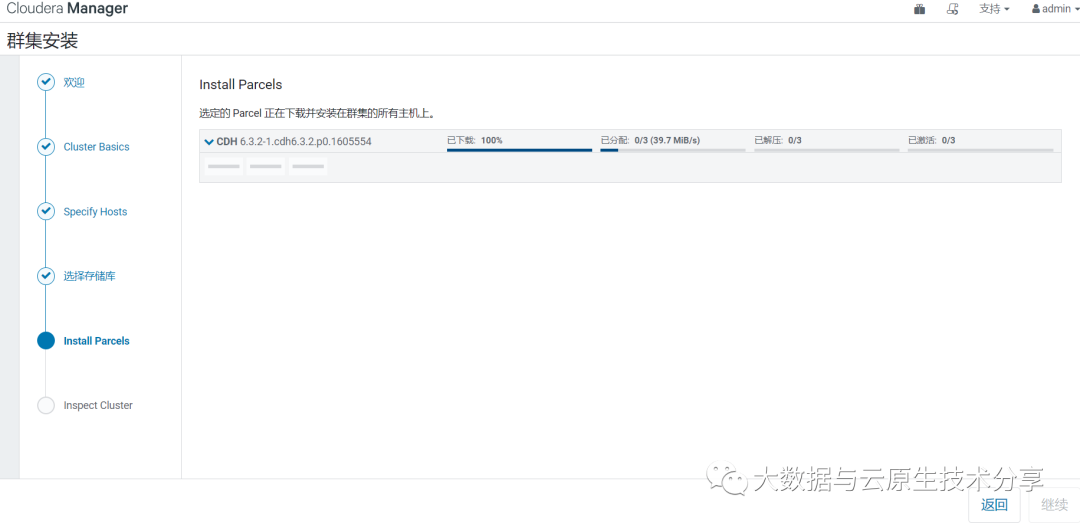Viewport: 1080px width, 527px height.
Task: Click the 已分配 0/3 (39.7 MiB/s) label
Action: pyautogui.click(x=650, y=140)
